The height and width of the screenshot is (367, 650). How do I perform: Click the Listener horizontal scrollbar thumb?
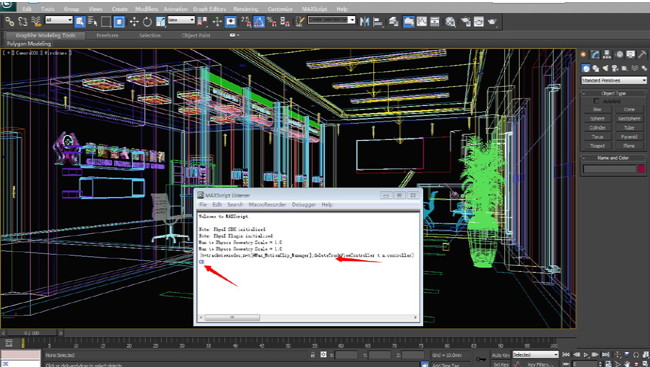232,318
